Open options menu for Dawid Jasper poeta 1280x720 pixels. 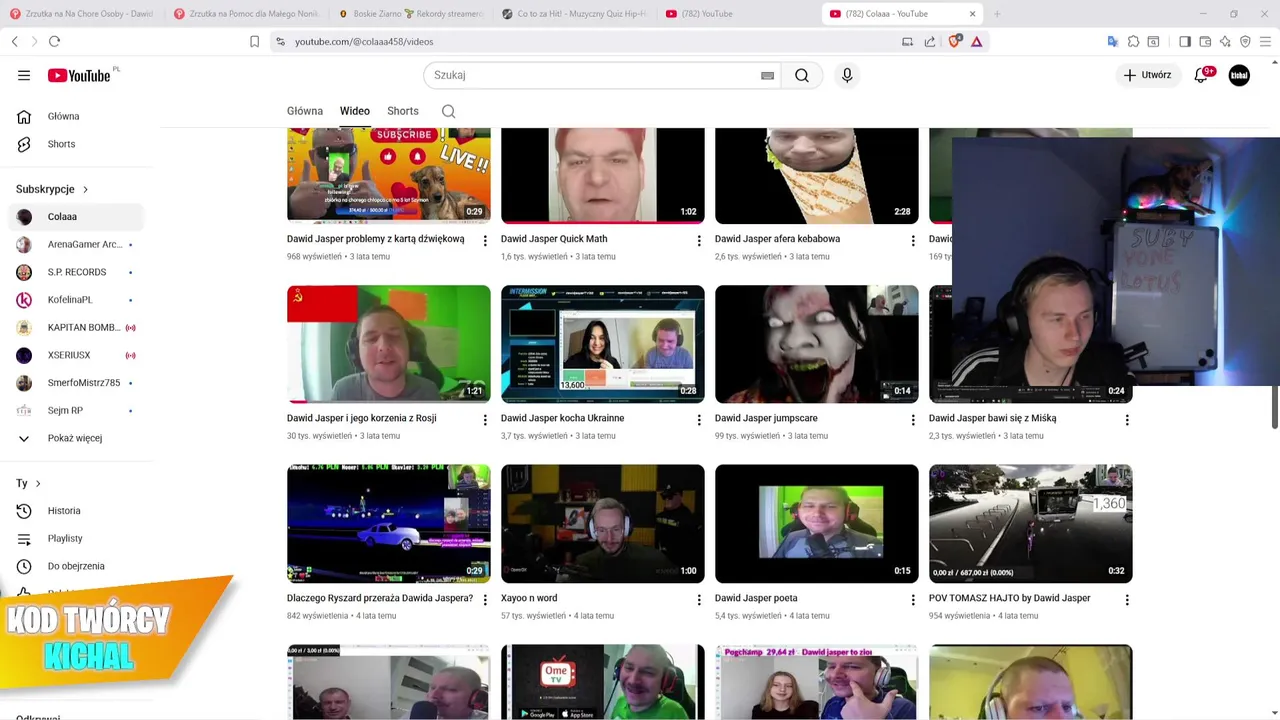(x=913, y=600)
